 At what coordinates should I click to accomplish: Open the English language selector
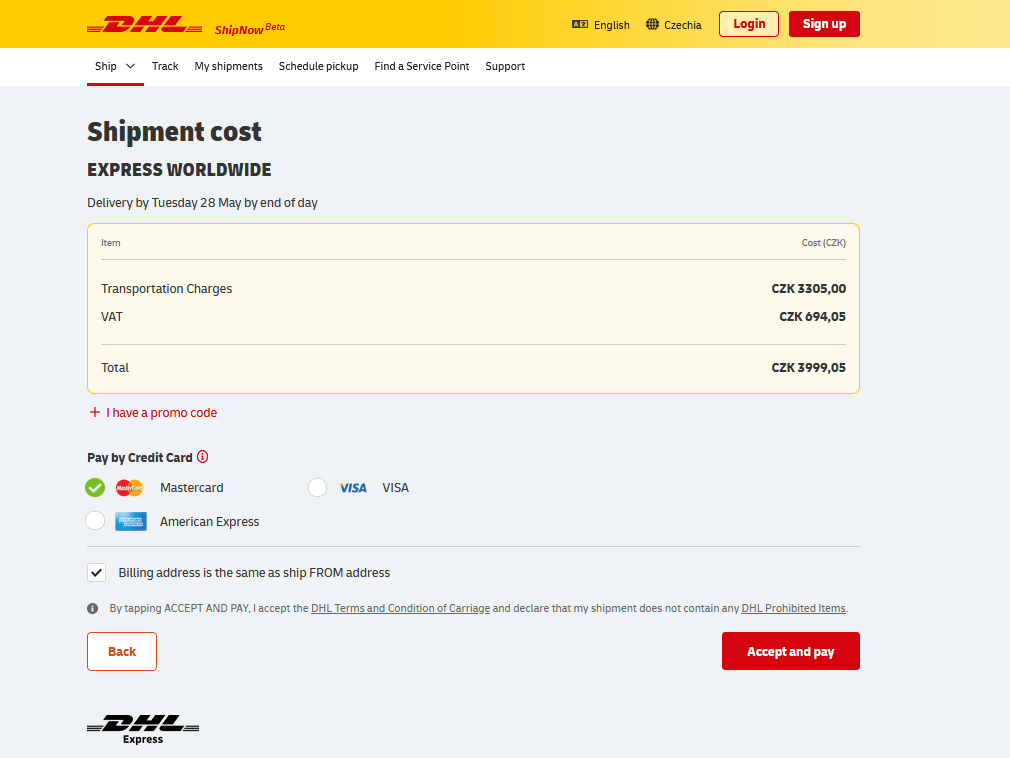point(601,25)
